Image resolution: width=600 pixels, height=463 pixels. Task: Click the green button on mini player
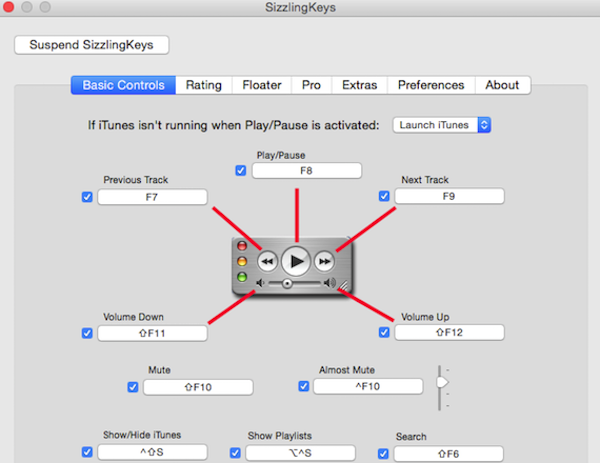pyautogui.click(x=241, y=277)
